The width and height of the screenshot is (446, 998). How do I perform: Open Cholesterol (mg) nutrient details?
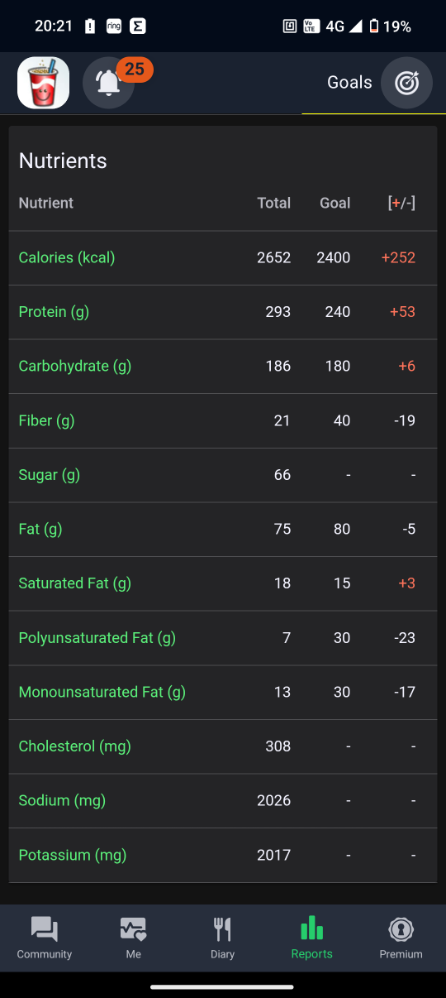[x=223, y=747]
